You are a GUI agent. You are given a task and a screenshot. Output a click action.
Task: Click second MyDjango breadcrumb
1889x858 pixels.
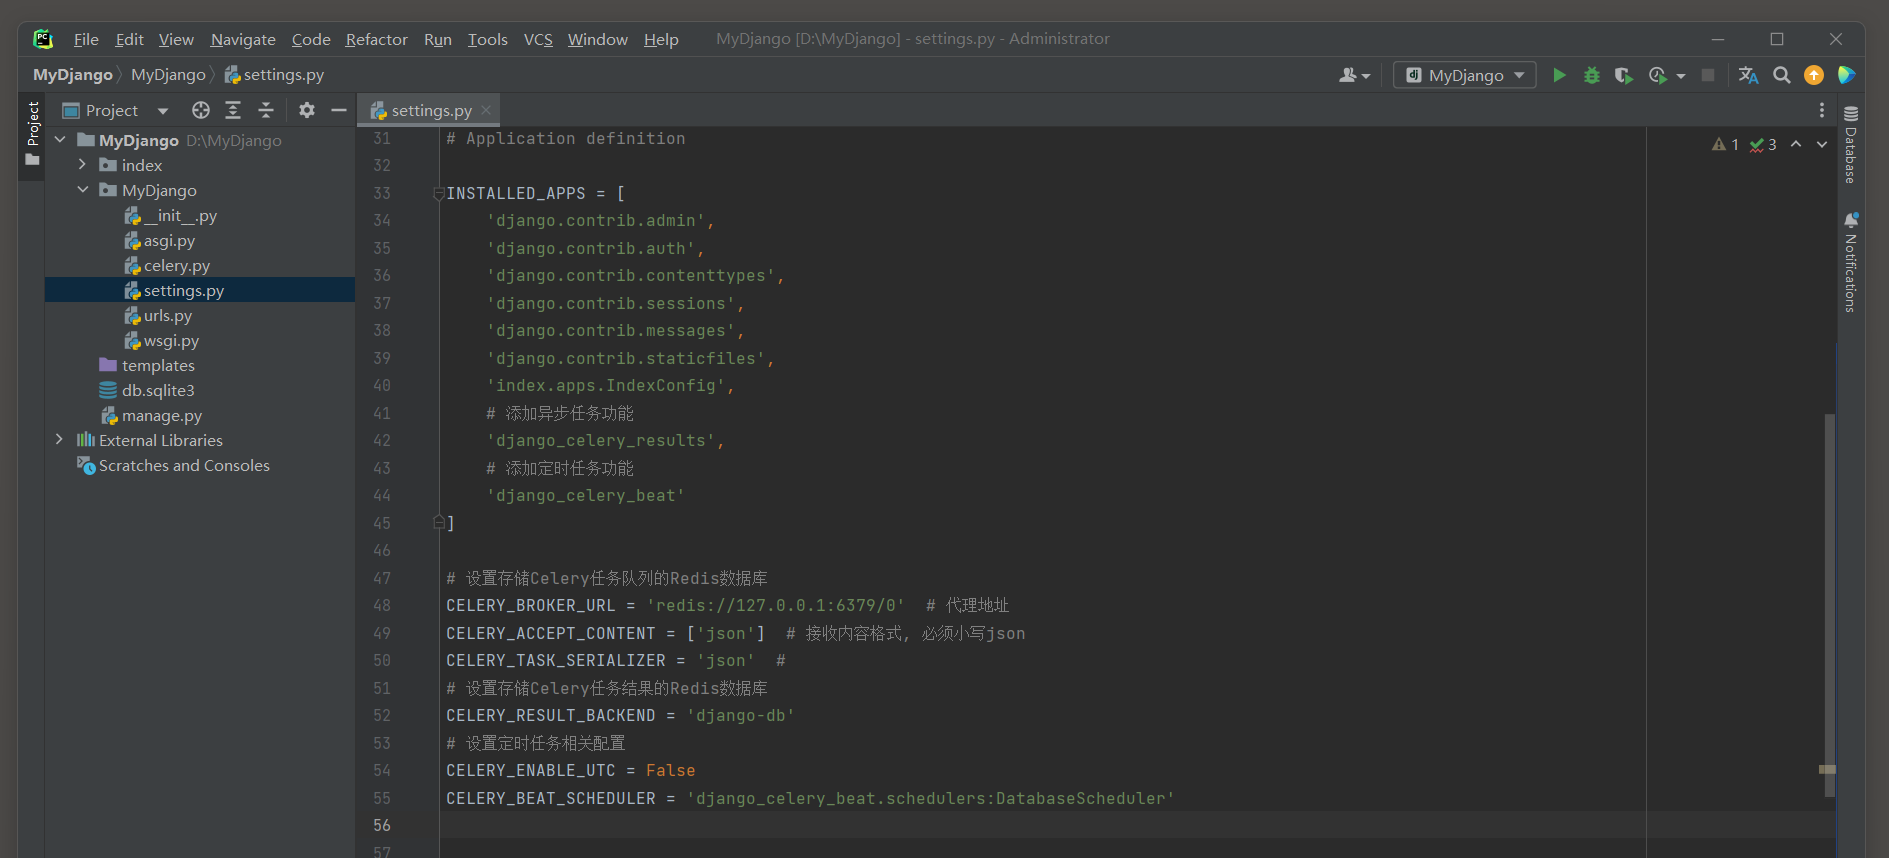[x=168, y=75]
